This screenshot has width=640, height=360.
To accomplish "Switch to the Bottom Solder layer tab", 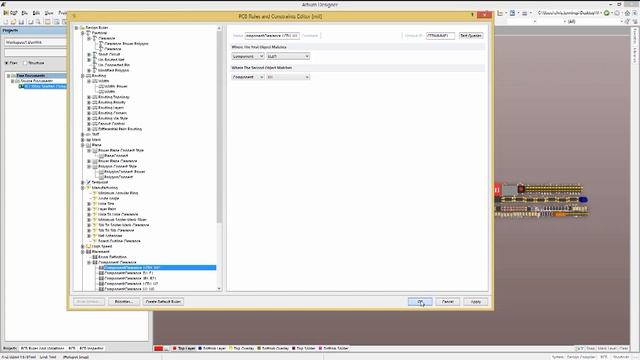I will [x=333, y=349].
